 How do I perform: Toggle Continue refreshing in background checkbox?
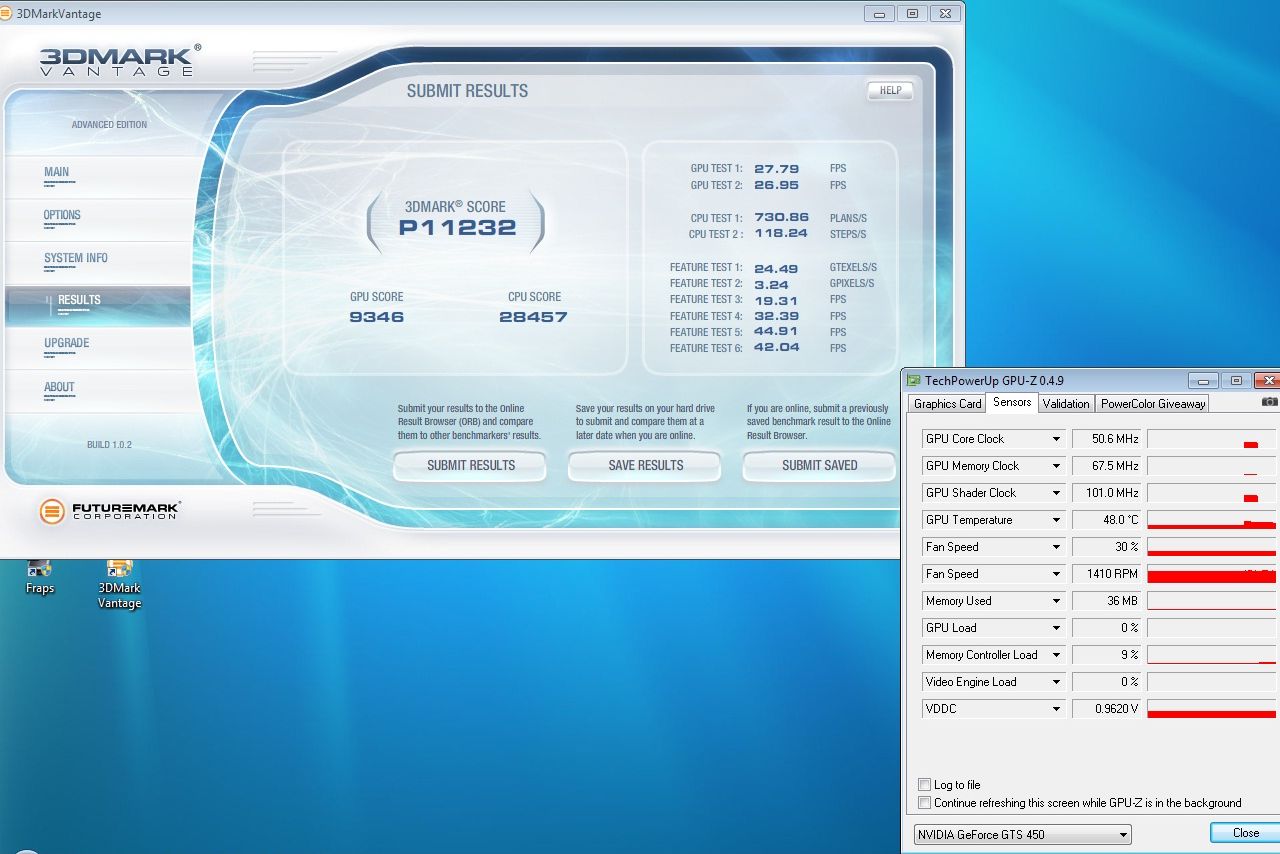click(x=924, y=803)
